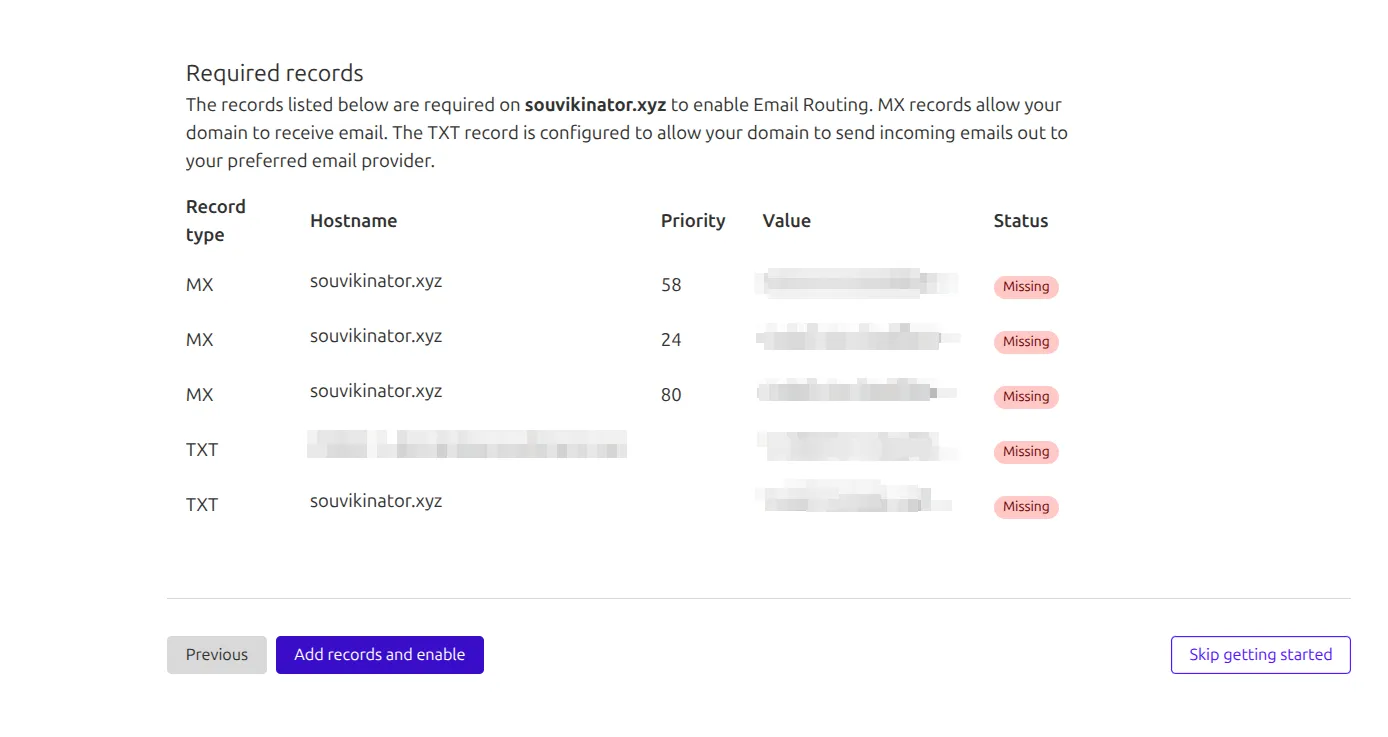1388x737 pixels.
Task: Click hostname of the priority 58 MX row
Action: [376, 281]
